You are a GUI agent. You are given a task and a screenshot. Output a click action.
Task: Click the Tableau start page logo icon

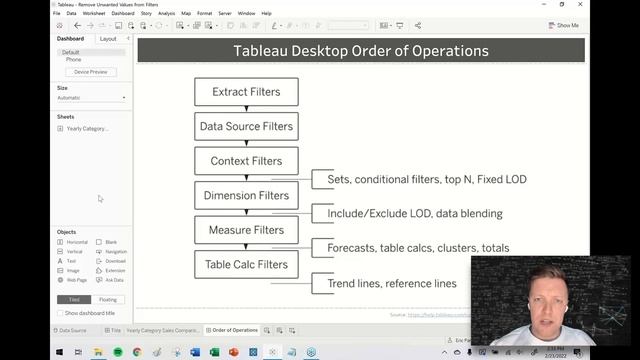coord(60,26)
